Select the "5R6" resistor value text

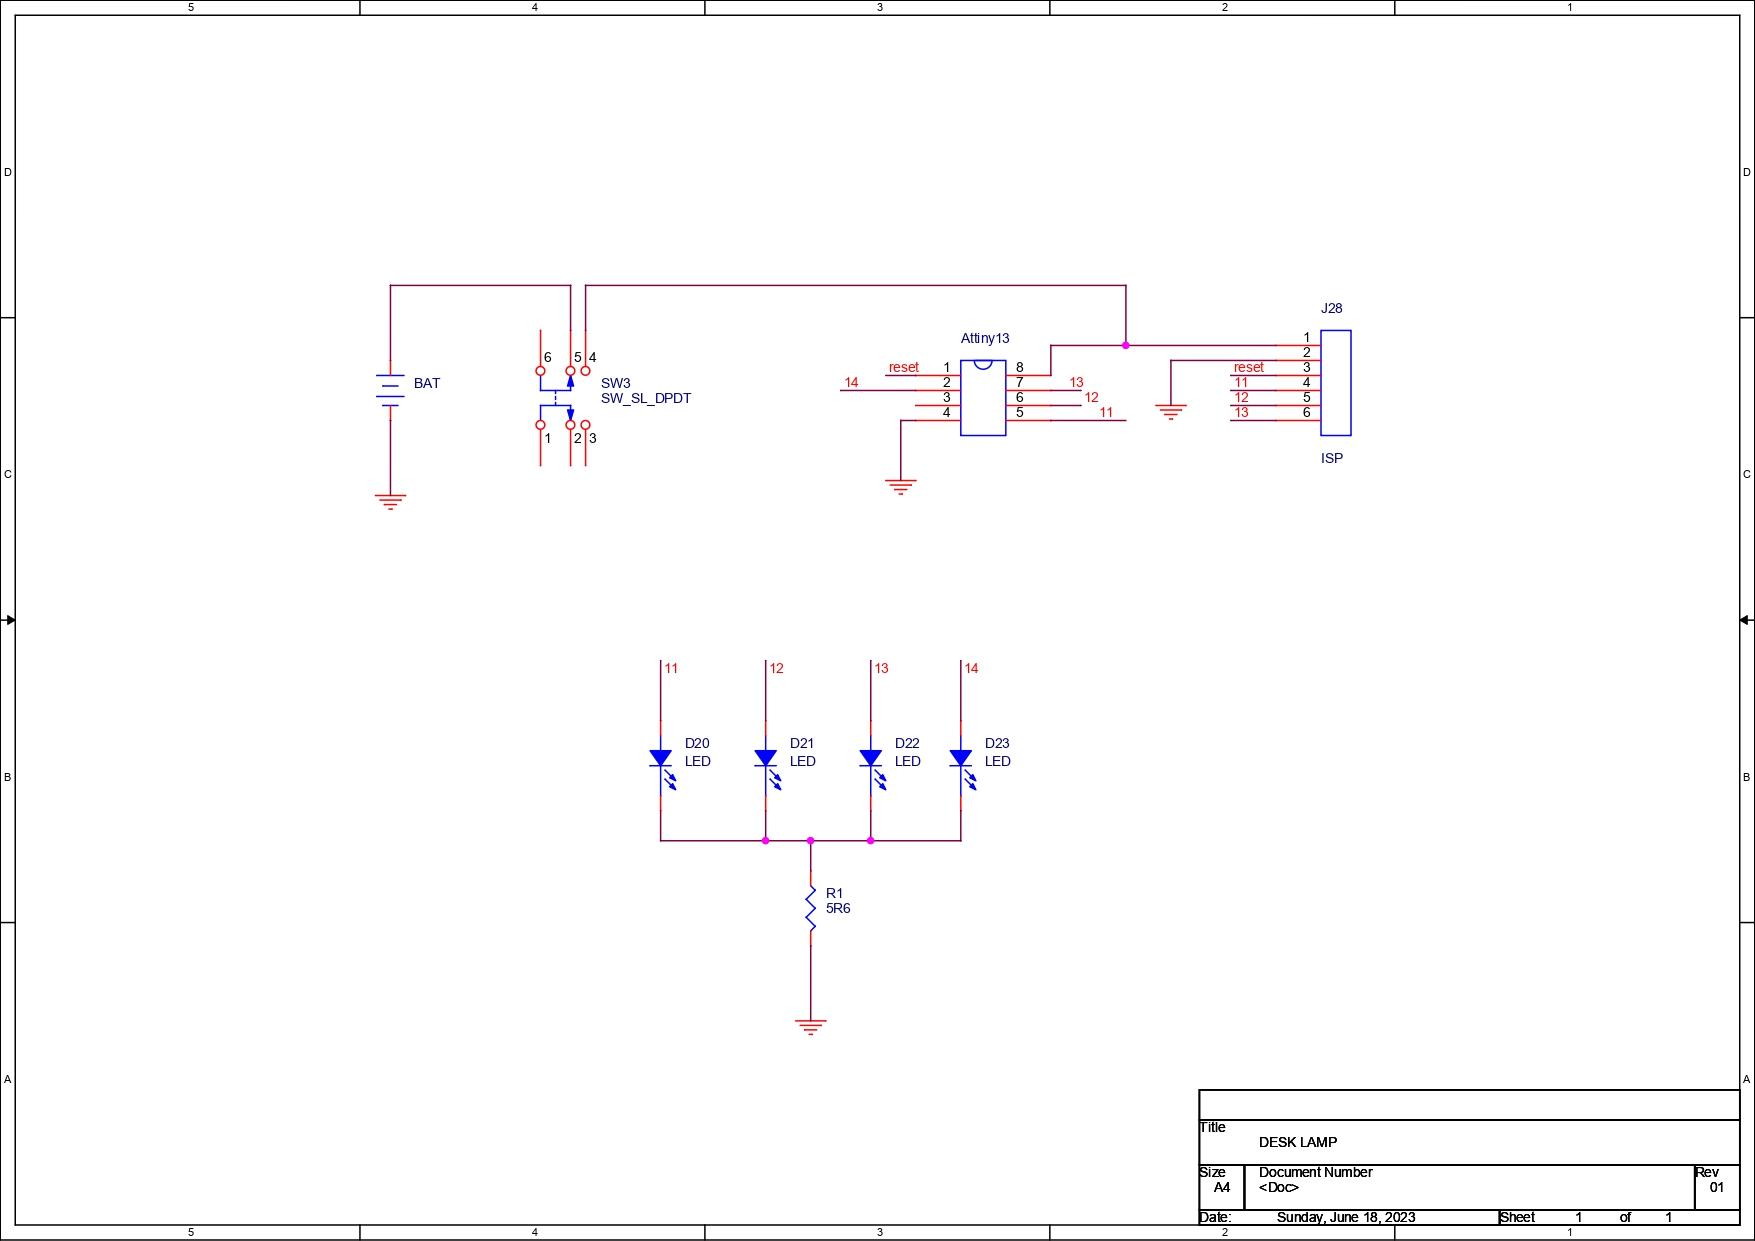[838, 908]
